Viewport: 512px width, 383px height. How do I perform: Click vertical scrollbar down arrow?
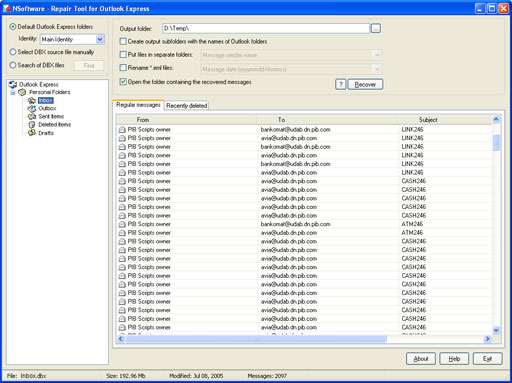(496, 330)
